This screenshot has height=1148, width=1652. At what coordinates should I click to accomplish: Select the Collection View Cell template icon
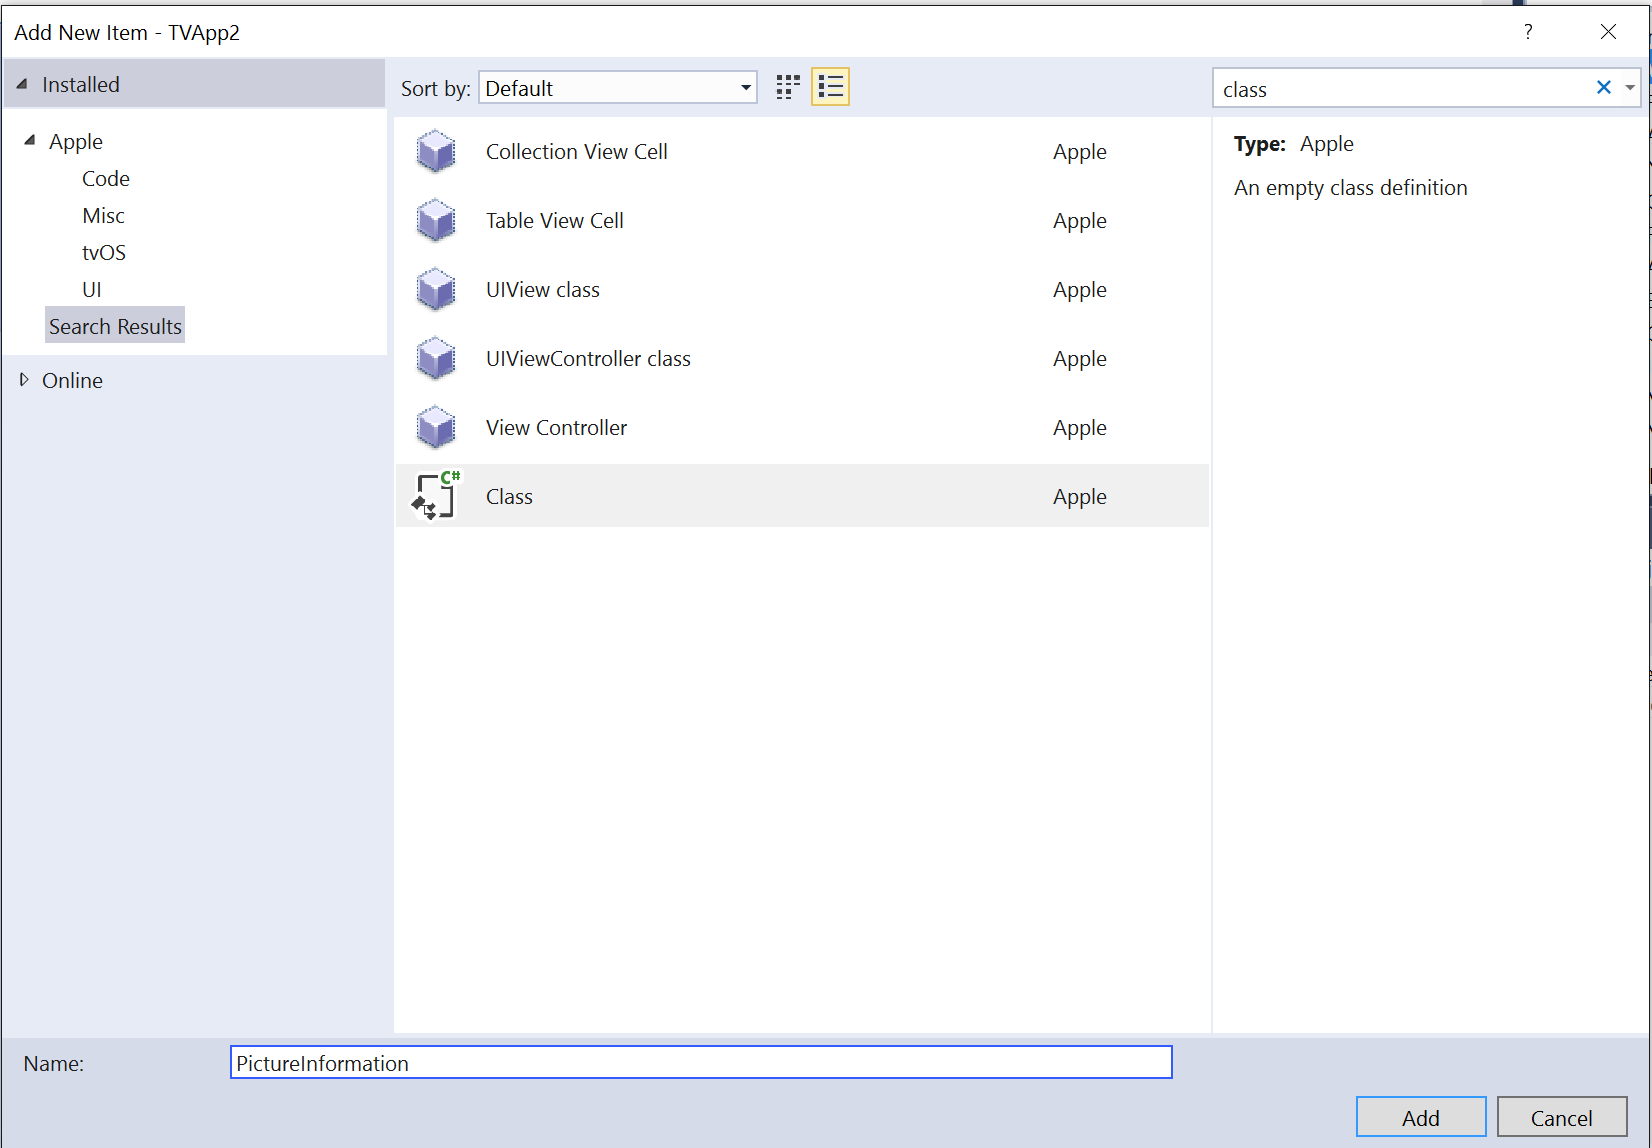click(x=436, y=151)
